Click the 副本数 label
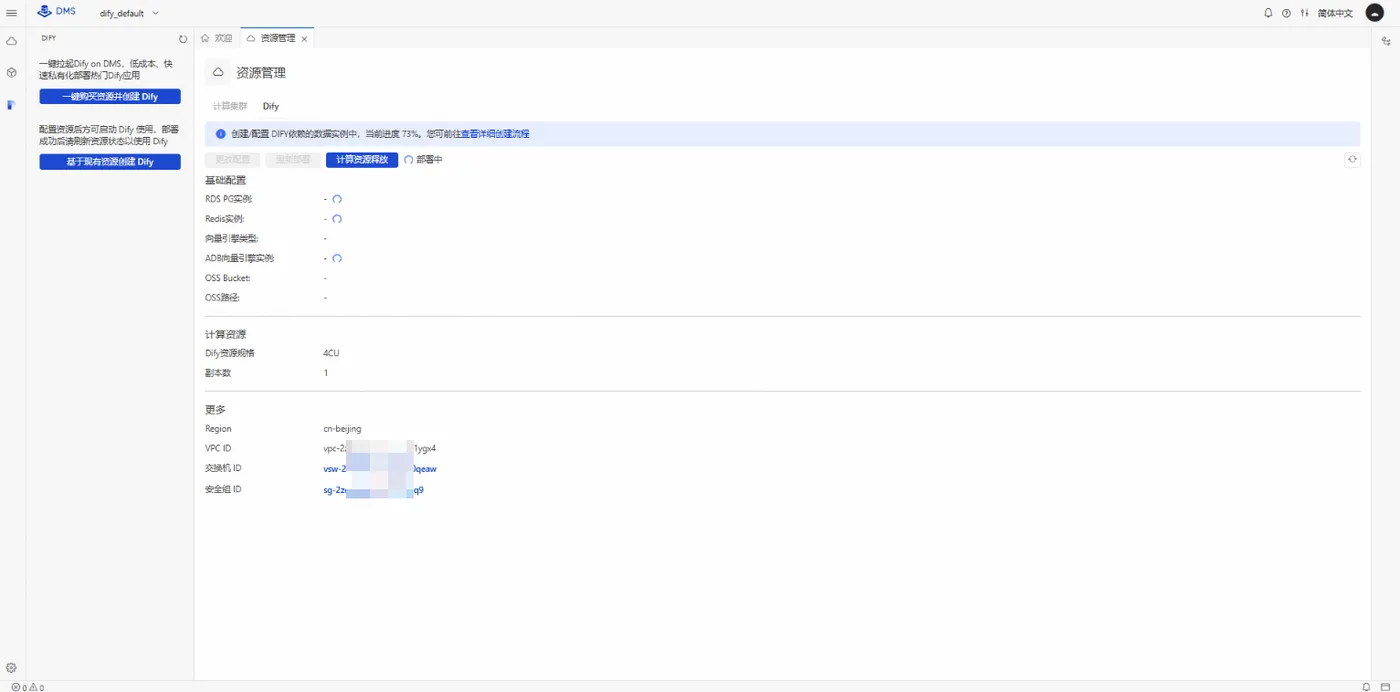 [x=218, y=373]
